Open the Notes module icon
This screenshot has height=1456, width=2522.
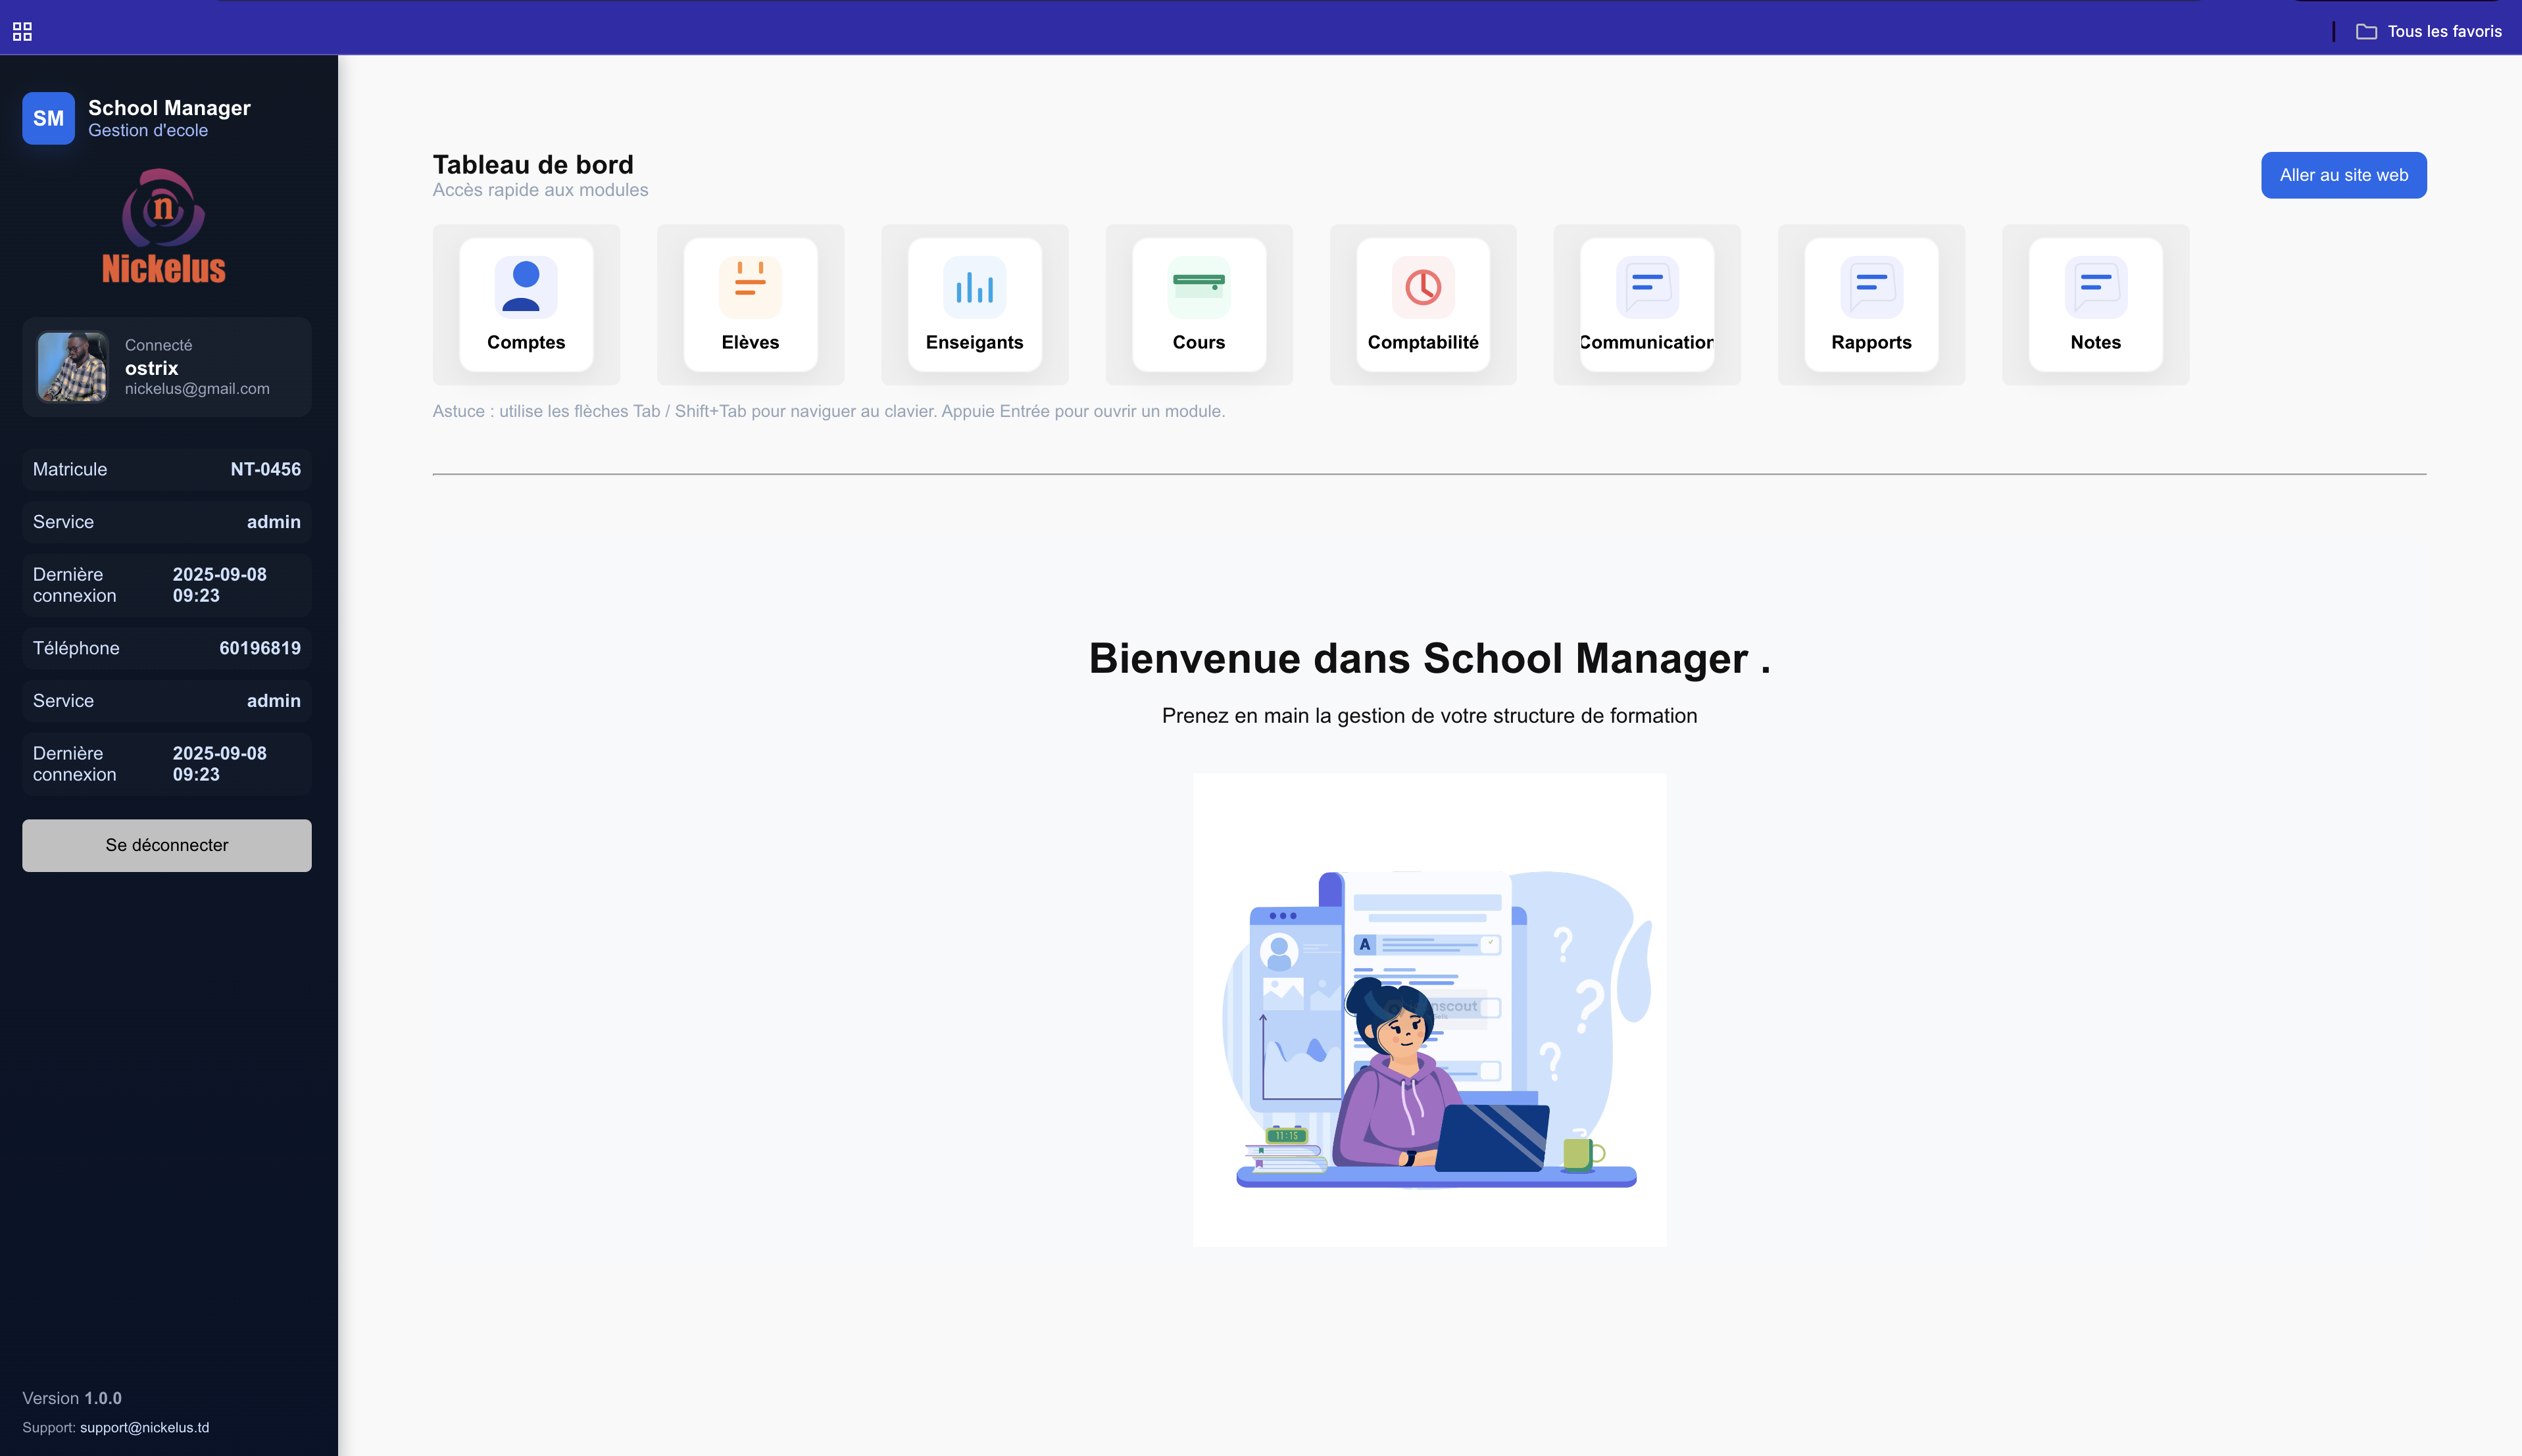[x=2095, y=288]
